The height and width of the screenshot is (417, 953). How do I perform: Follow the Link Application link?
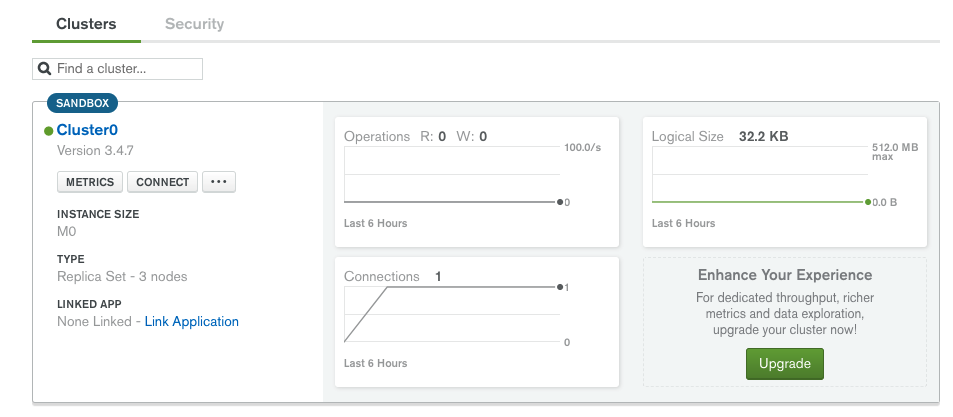click(191, 322)
